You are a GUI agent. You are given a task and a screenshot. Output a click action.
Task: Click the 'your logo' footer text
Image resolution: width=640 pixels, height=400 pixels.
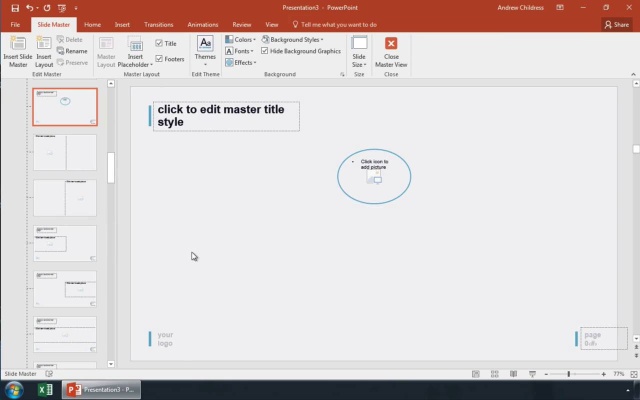tap(165, 339)
